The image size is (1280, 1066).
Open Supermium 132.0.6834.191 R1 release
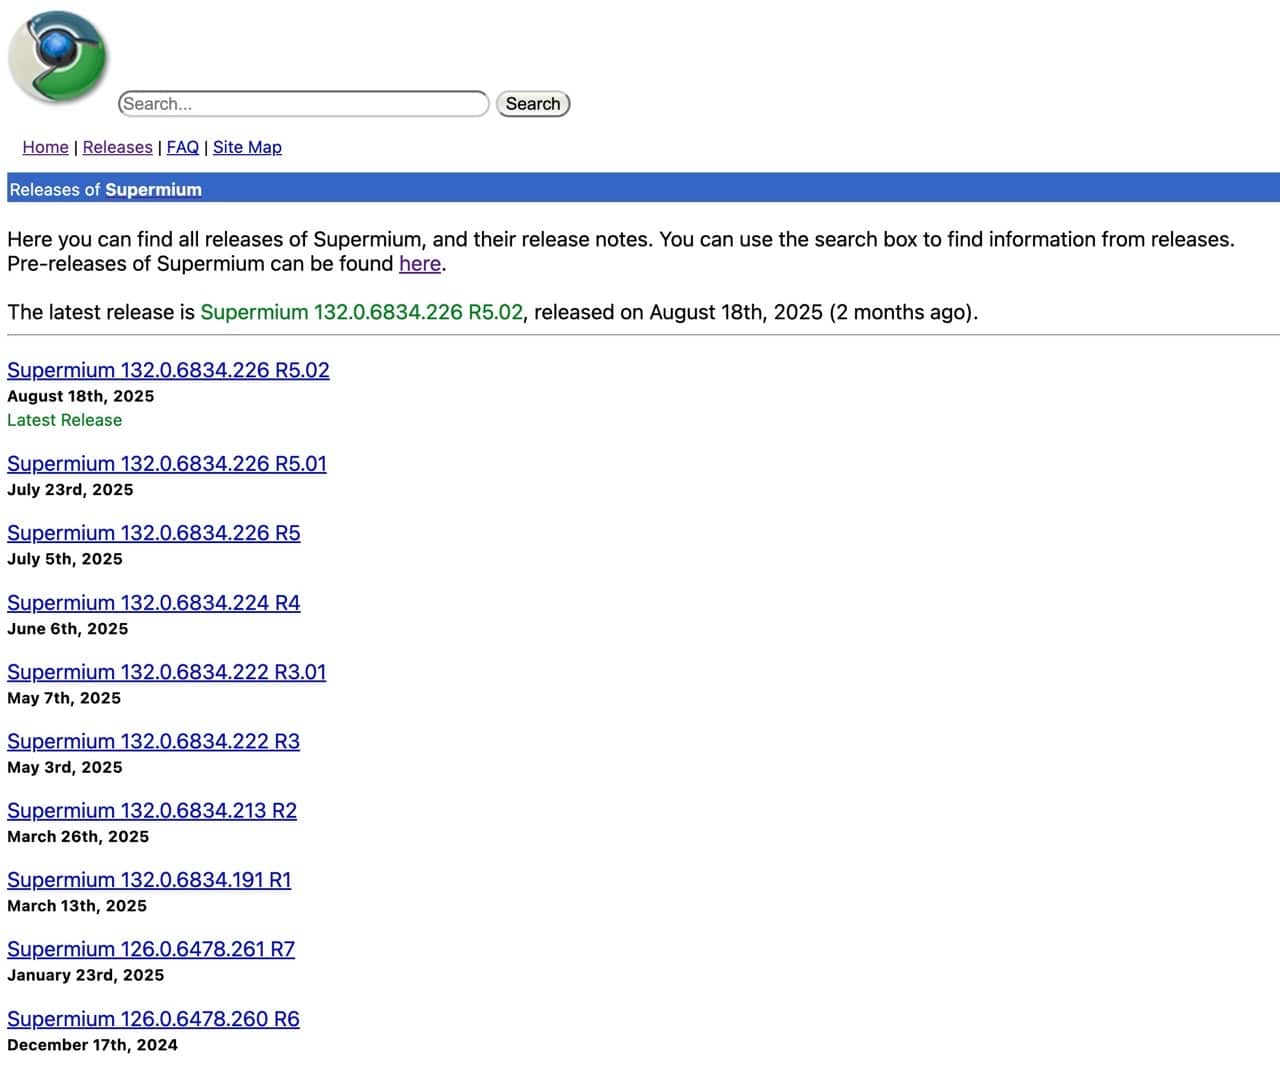[149, 880]
